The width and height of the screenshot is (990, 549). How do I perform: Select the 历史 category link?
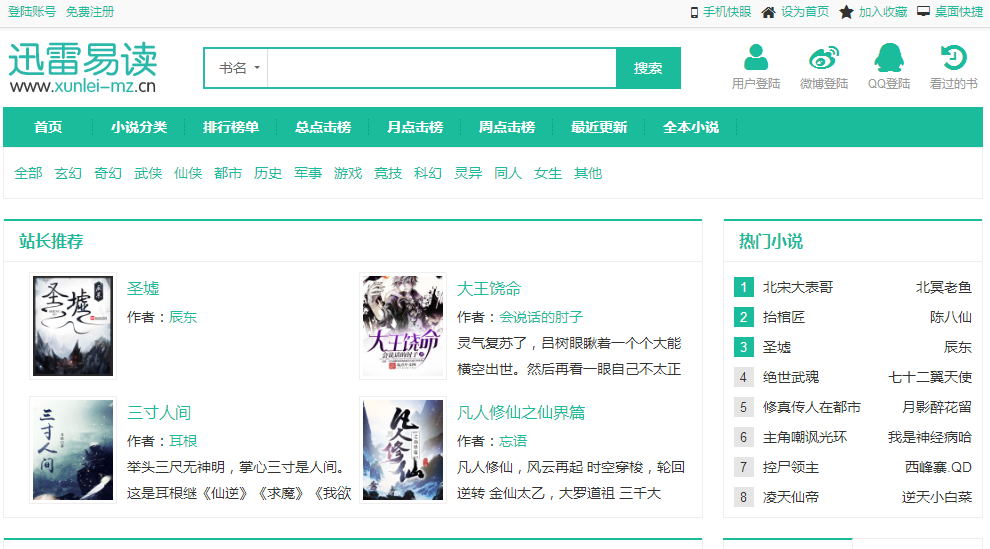(268, 173)
